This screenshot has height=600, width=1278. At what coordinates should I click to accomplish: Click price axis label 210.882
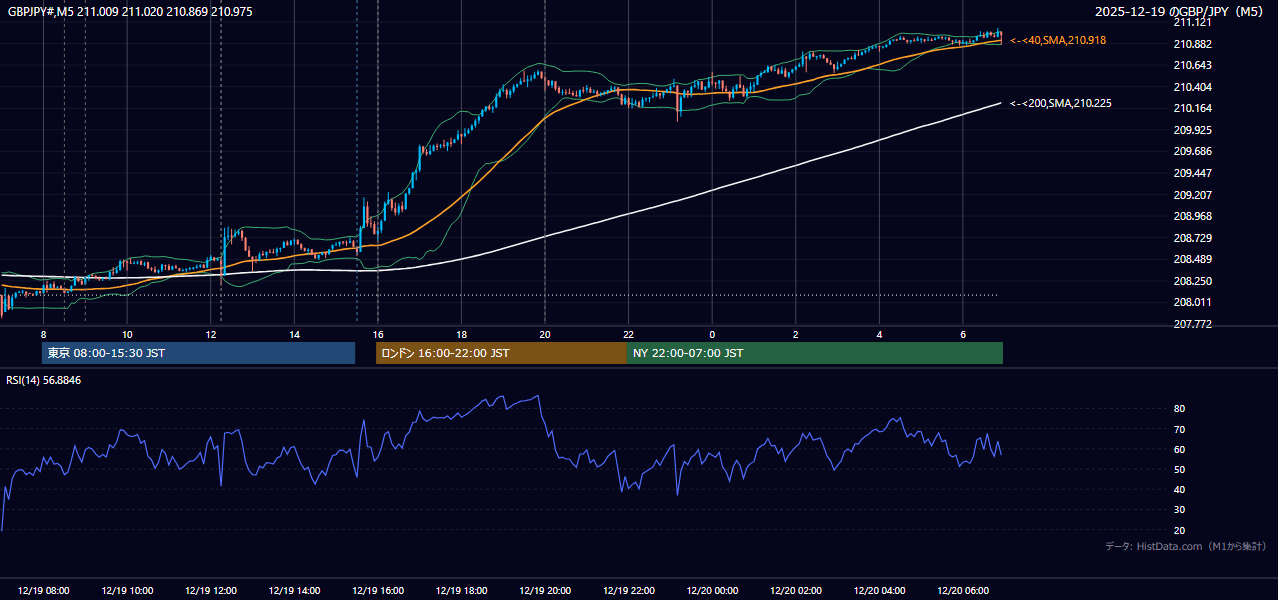click(1192, 44)
